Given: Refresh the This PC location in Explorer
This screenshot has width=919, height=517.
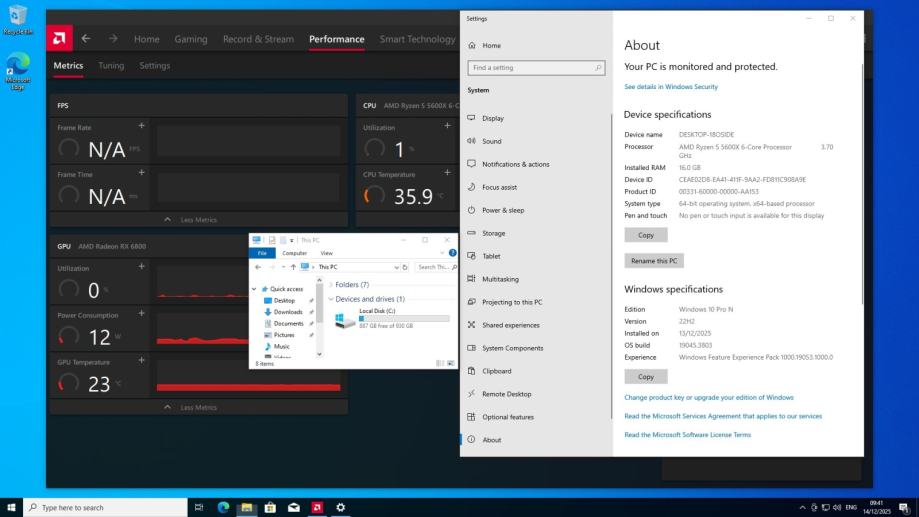Looking at the screenshot, I should pyautogui.click(x=405, y=267).
